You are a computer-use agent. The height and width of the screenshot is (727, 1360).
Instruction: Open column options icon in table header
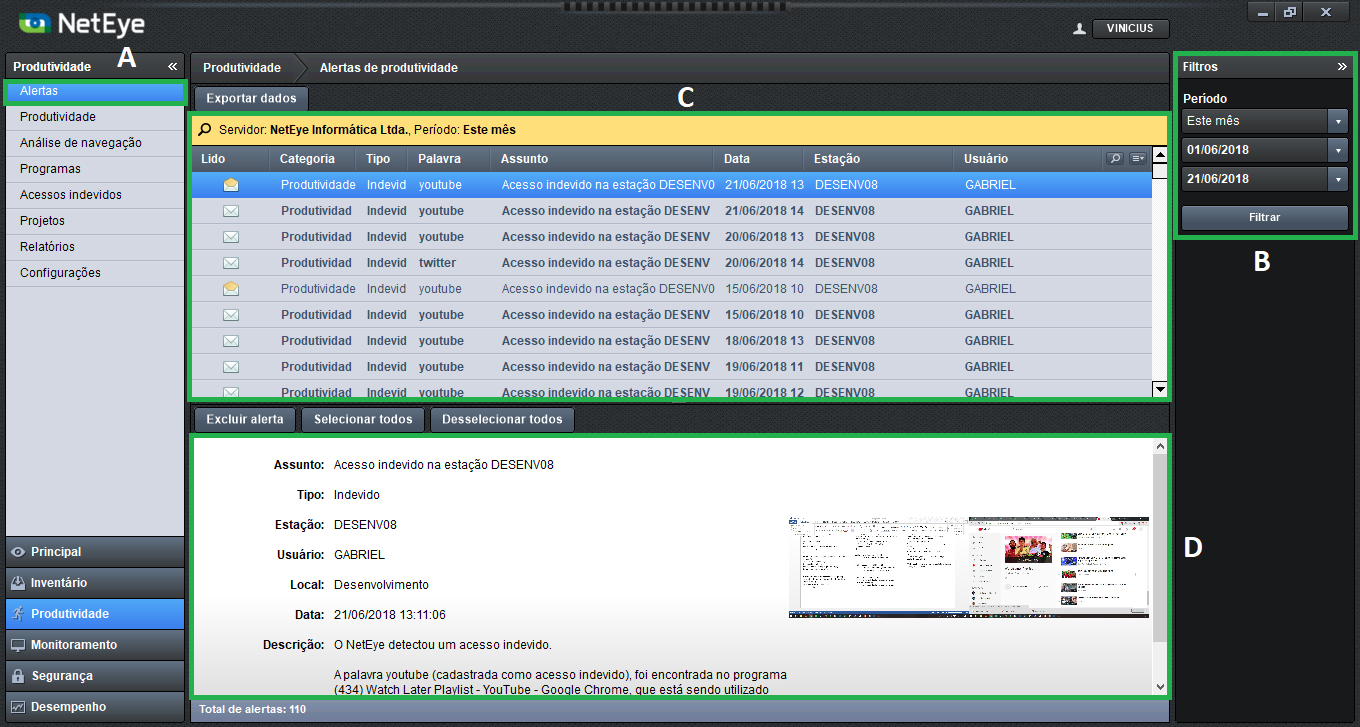pyautogui.click(x=1137, y=159)
